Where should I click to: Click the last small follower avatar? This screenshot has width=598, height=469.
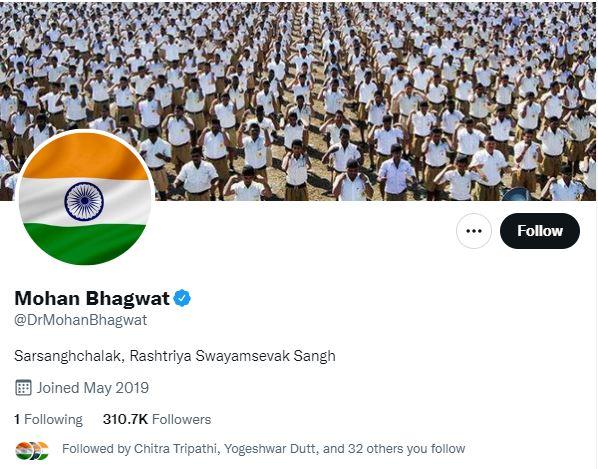pos(42,451)
